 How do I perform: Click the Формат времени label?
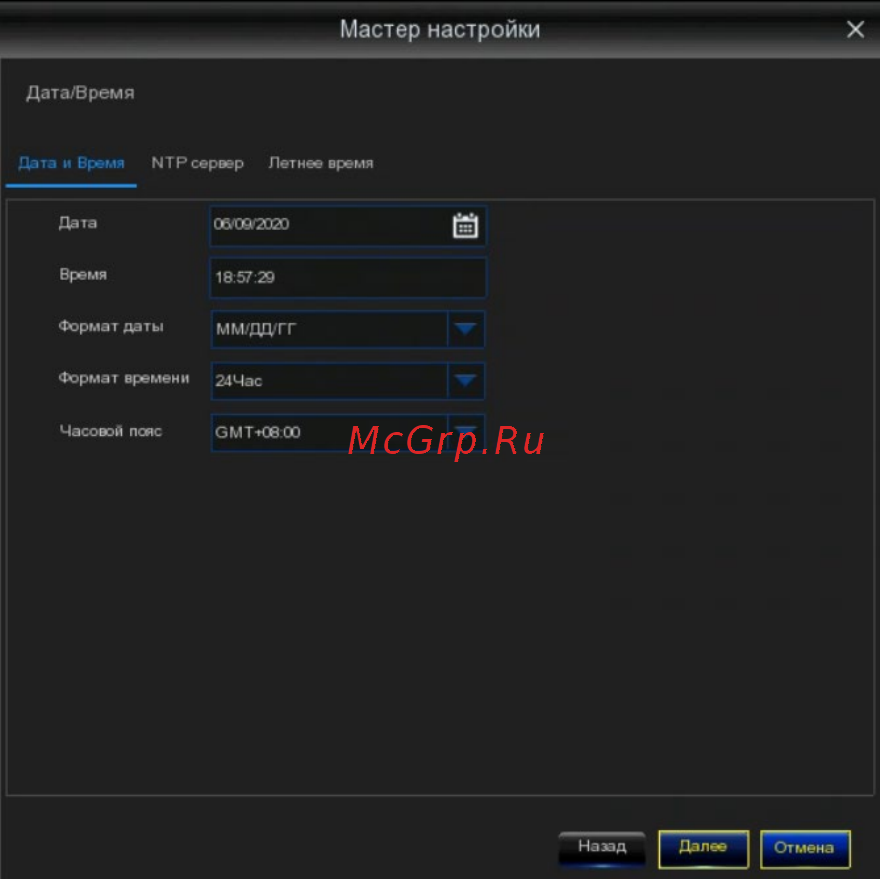pyautogui.click(x=124, y=378)
